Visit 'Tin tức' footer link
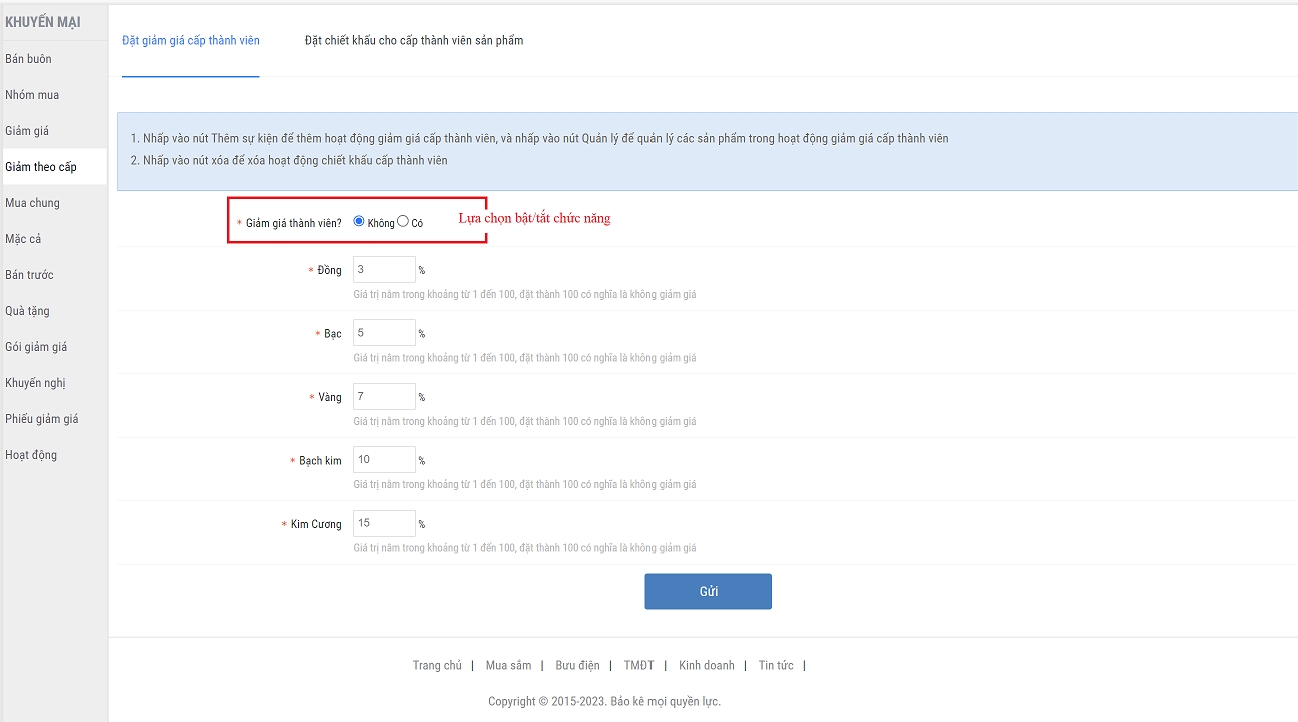 tap(775, 666)
